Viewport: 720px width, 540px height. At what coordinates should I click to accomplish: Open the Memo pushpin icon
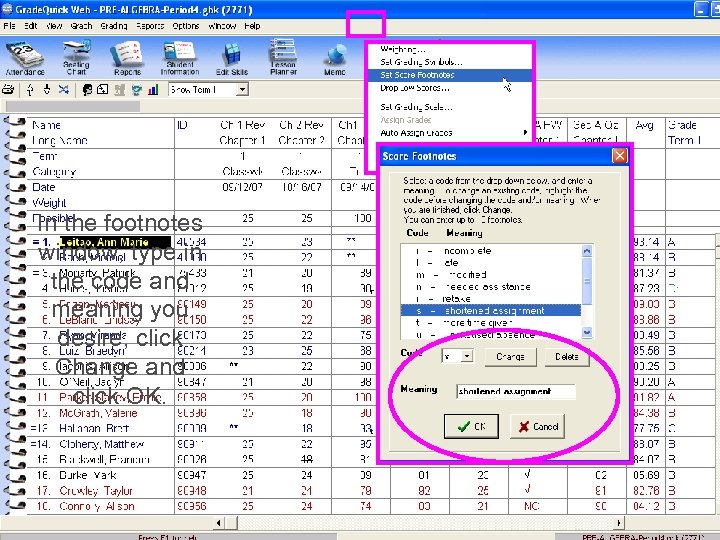click(335, 58)
